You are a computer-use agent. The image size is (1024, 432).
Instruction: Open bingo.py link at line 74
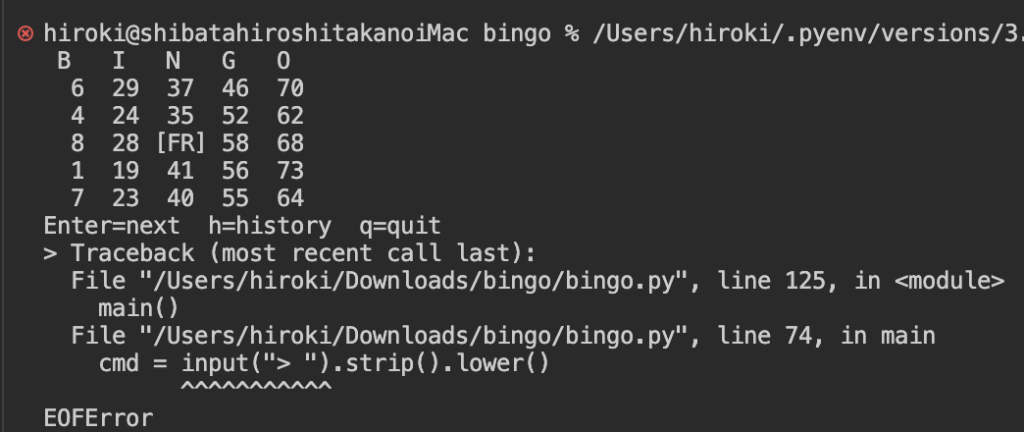(x=380, y=337)
